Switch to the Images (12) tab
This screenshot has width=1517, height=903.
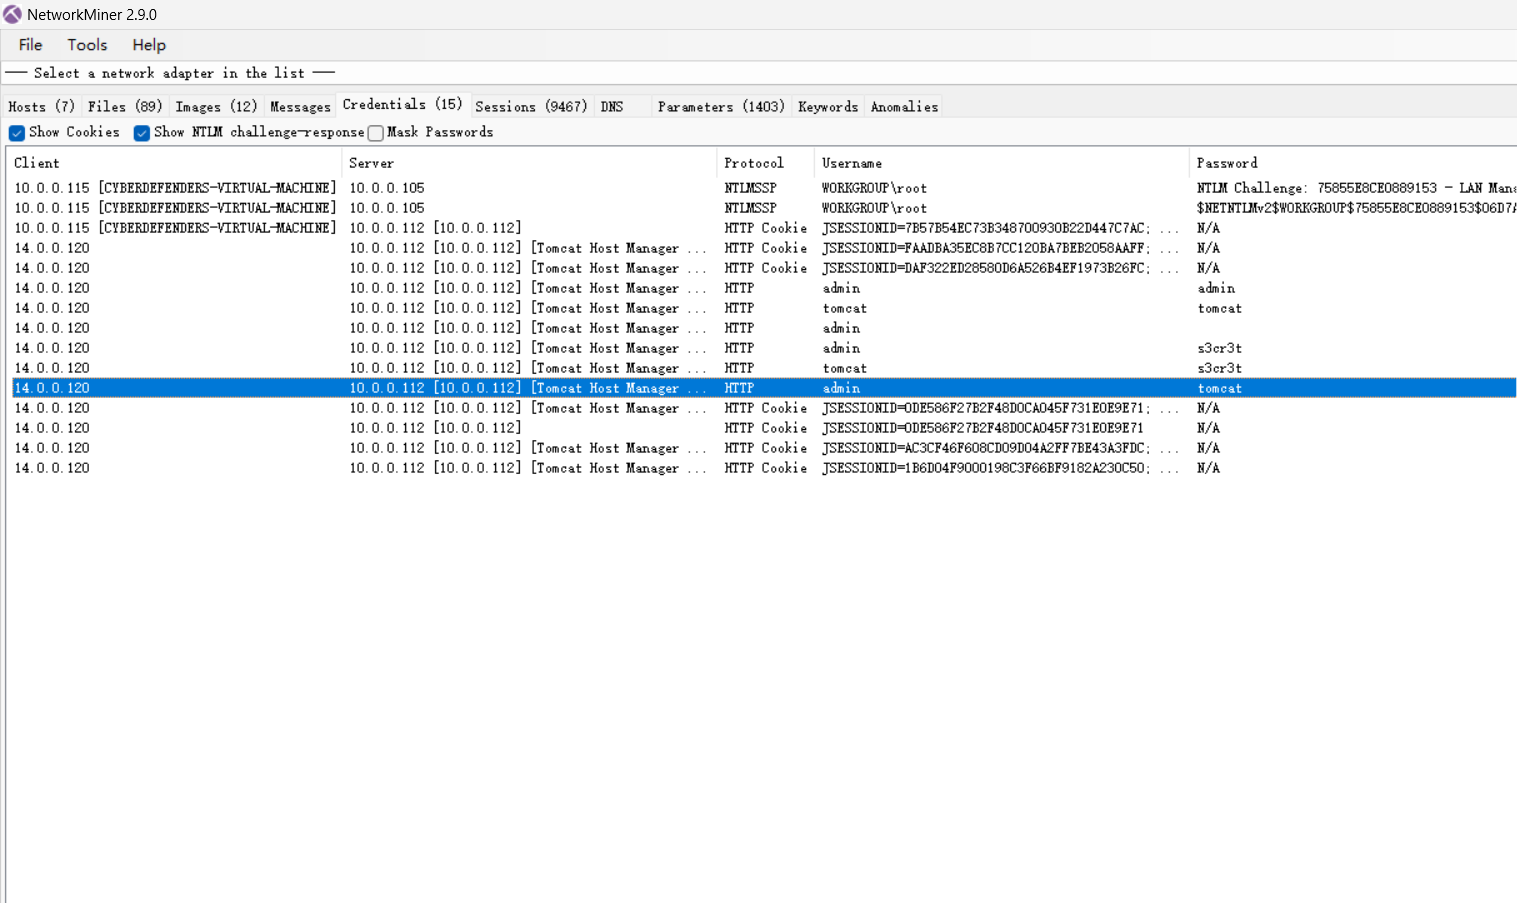tap(216, 106)
